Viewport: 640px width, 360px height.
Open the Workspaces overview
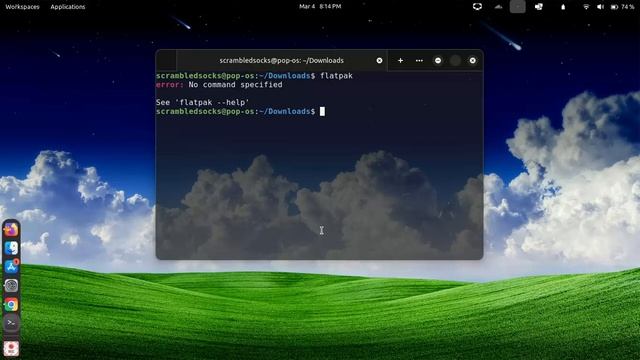[x=22, y=7]
